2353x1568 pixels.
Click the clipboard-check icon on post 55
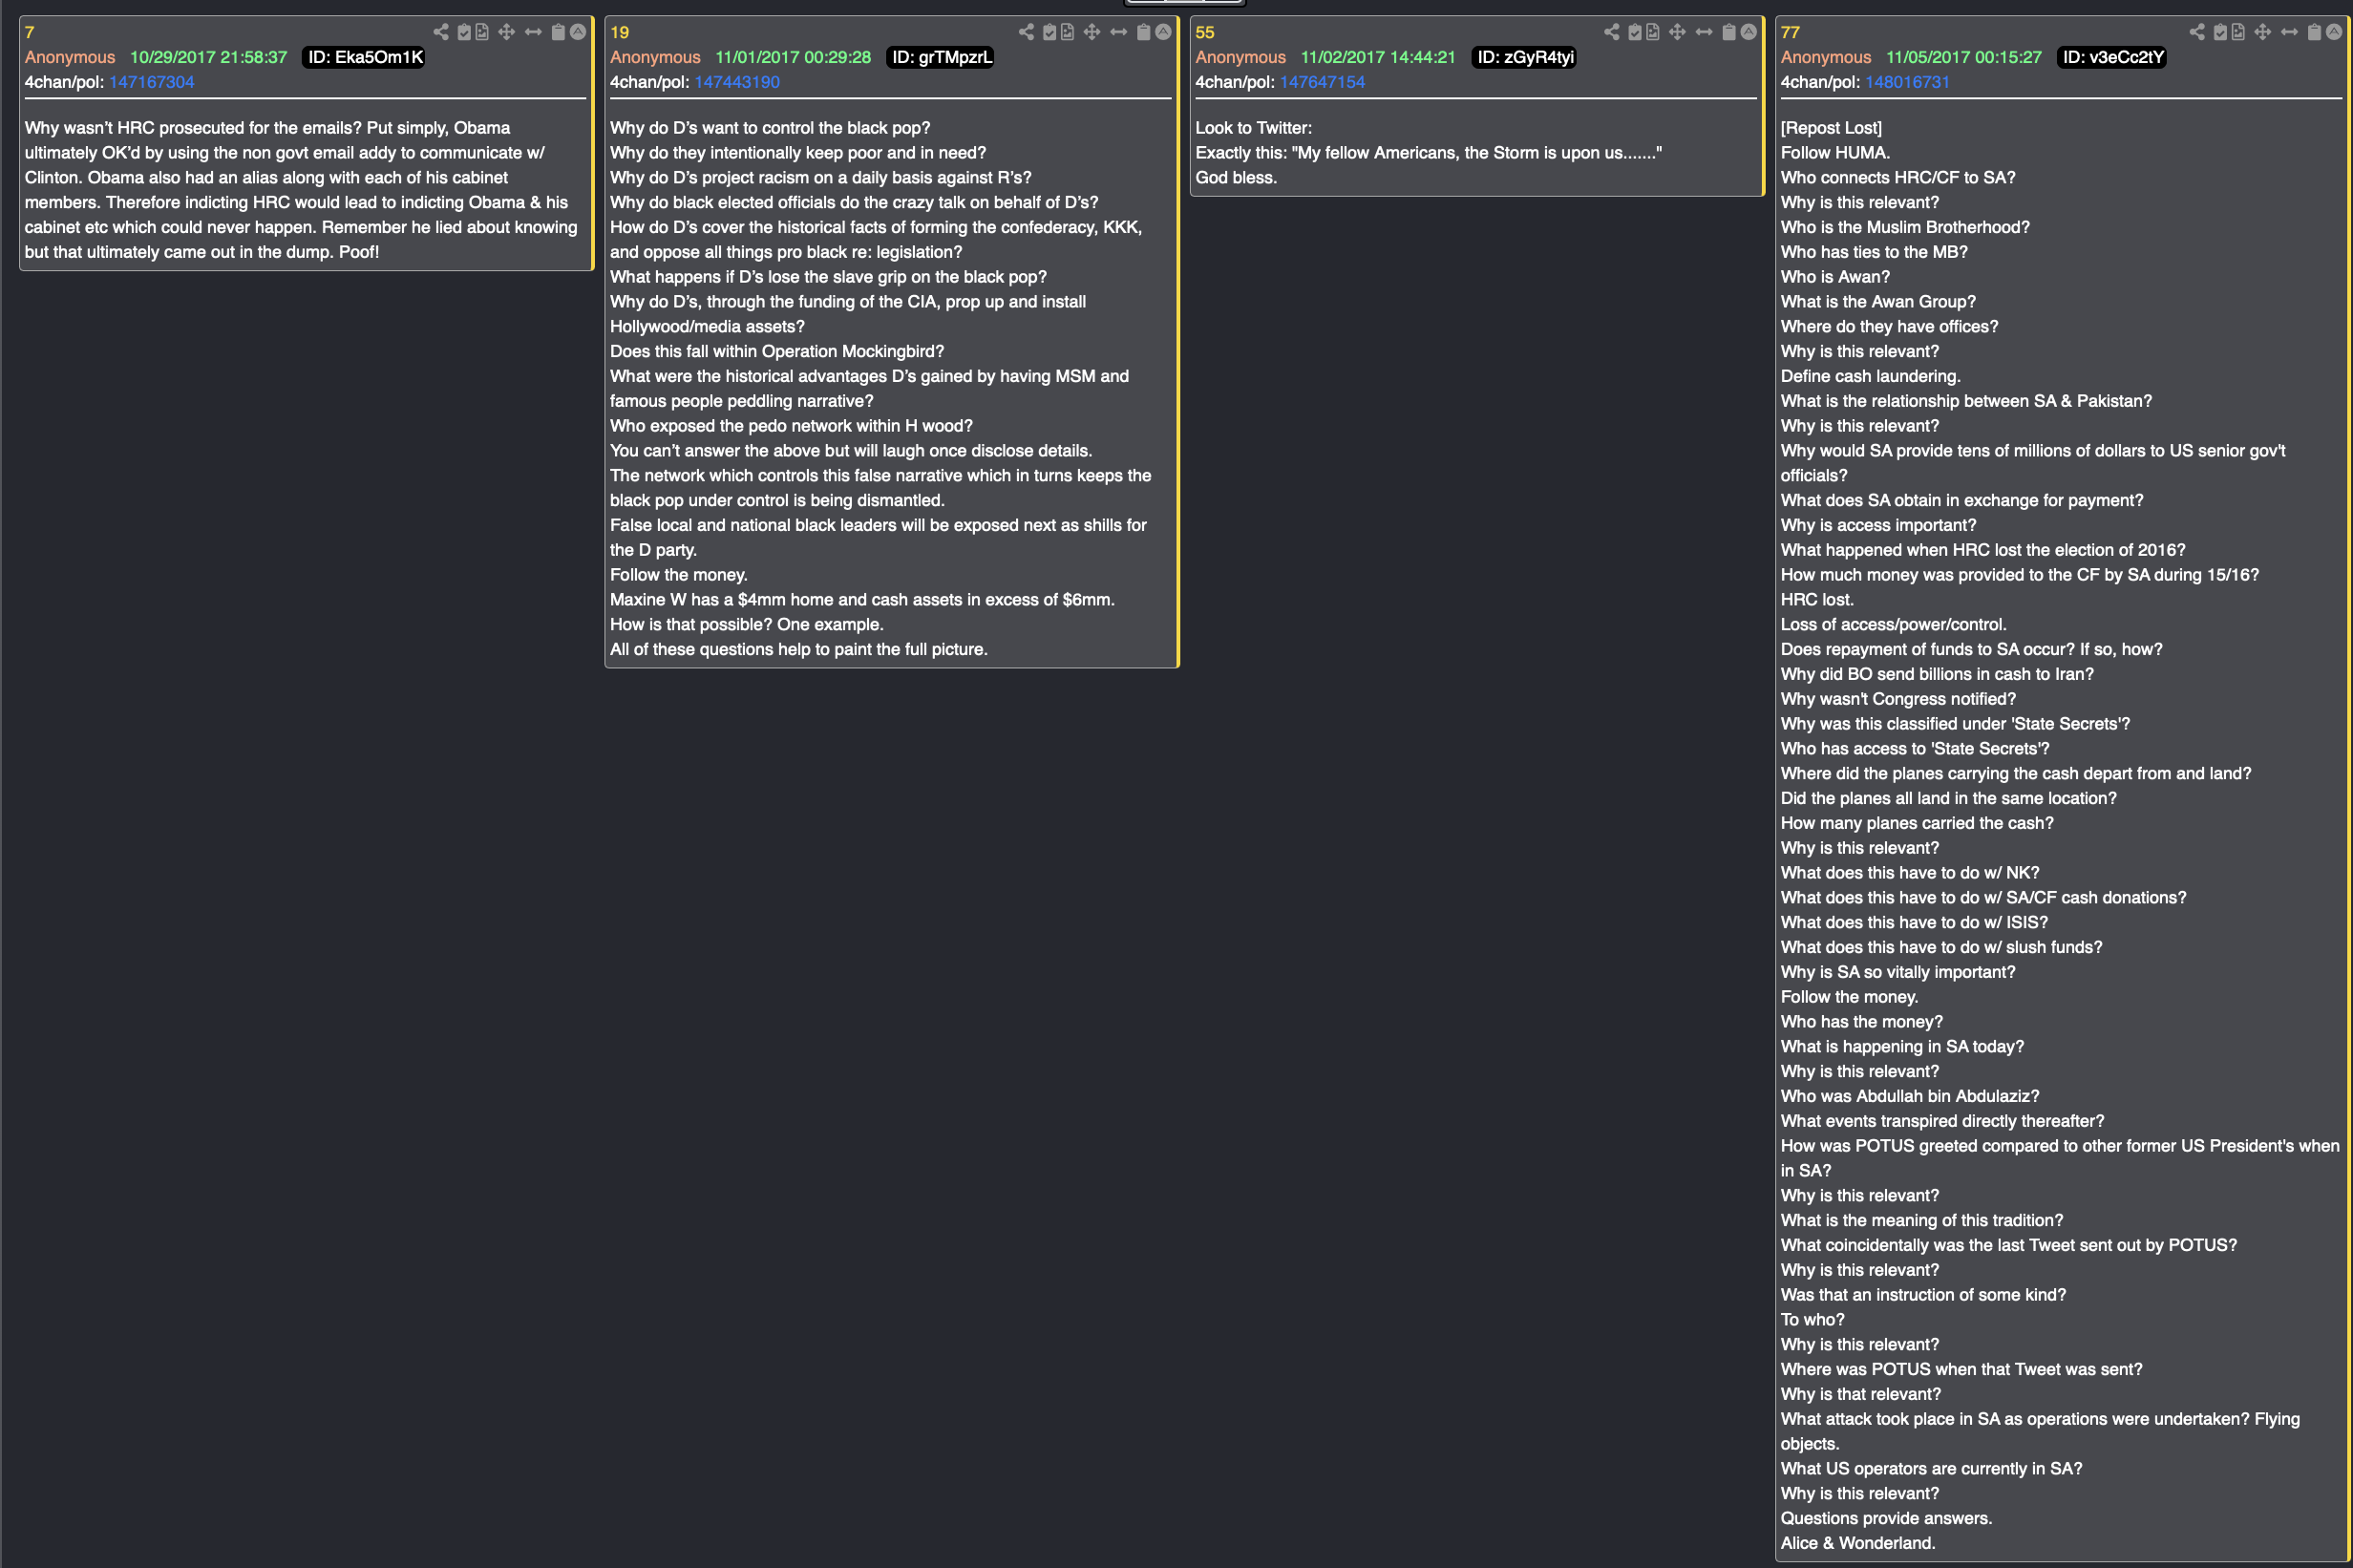click(1634, 32)
